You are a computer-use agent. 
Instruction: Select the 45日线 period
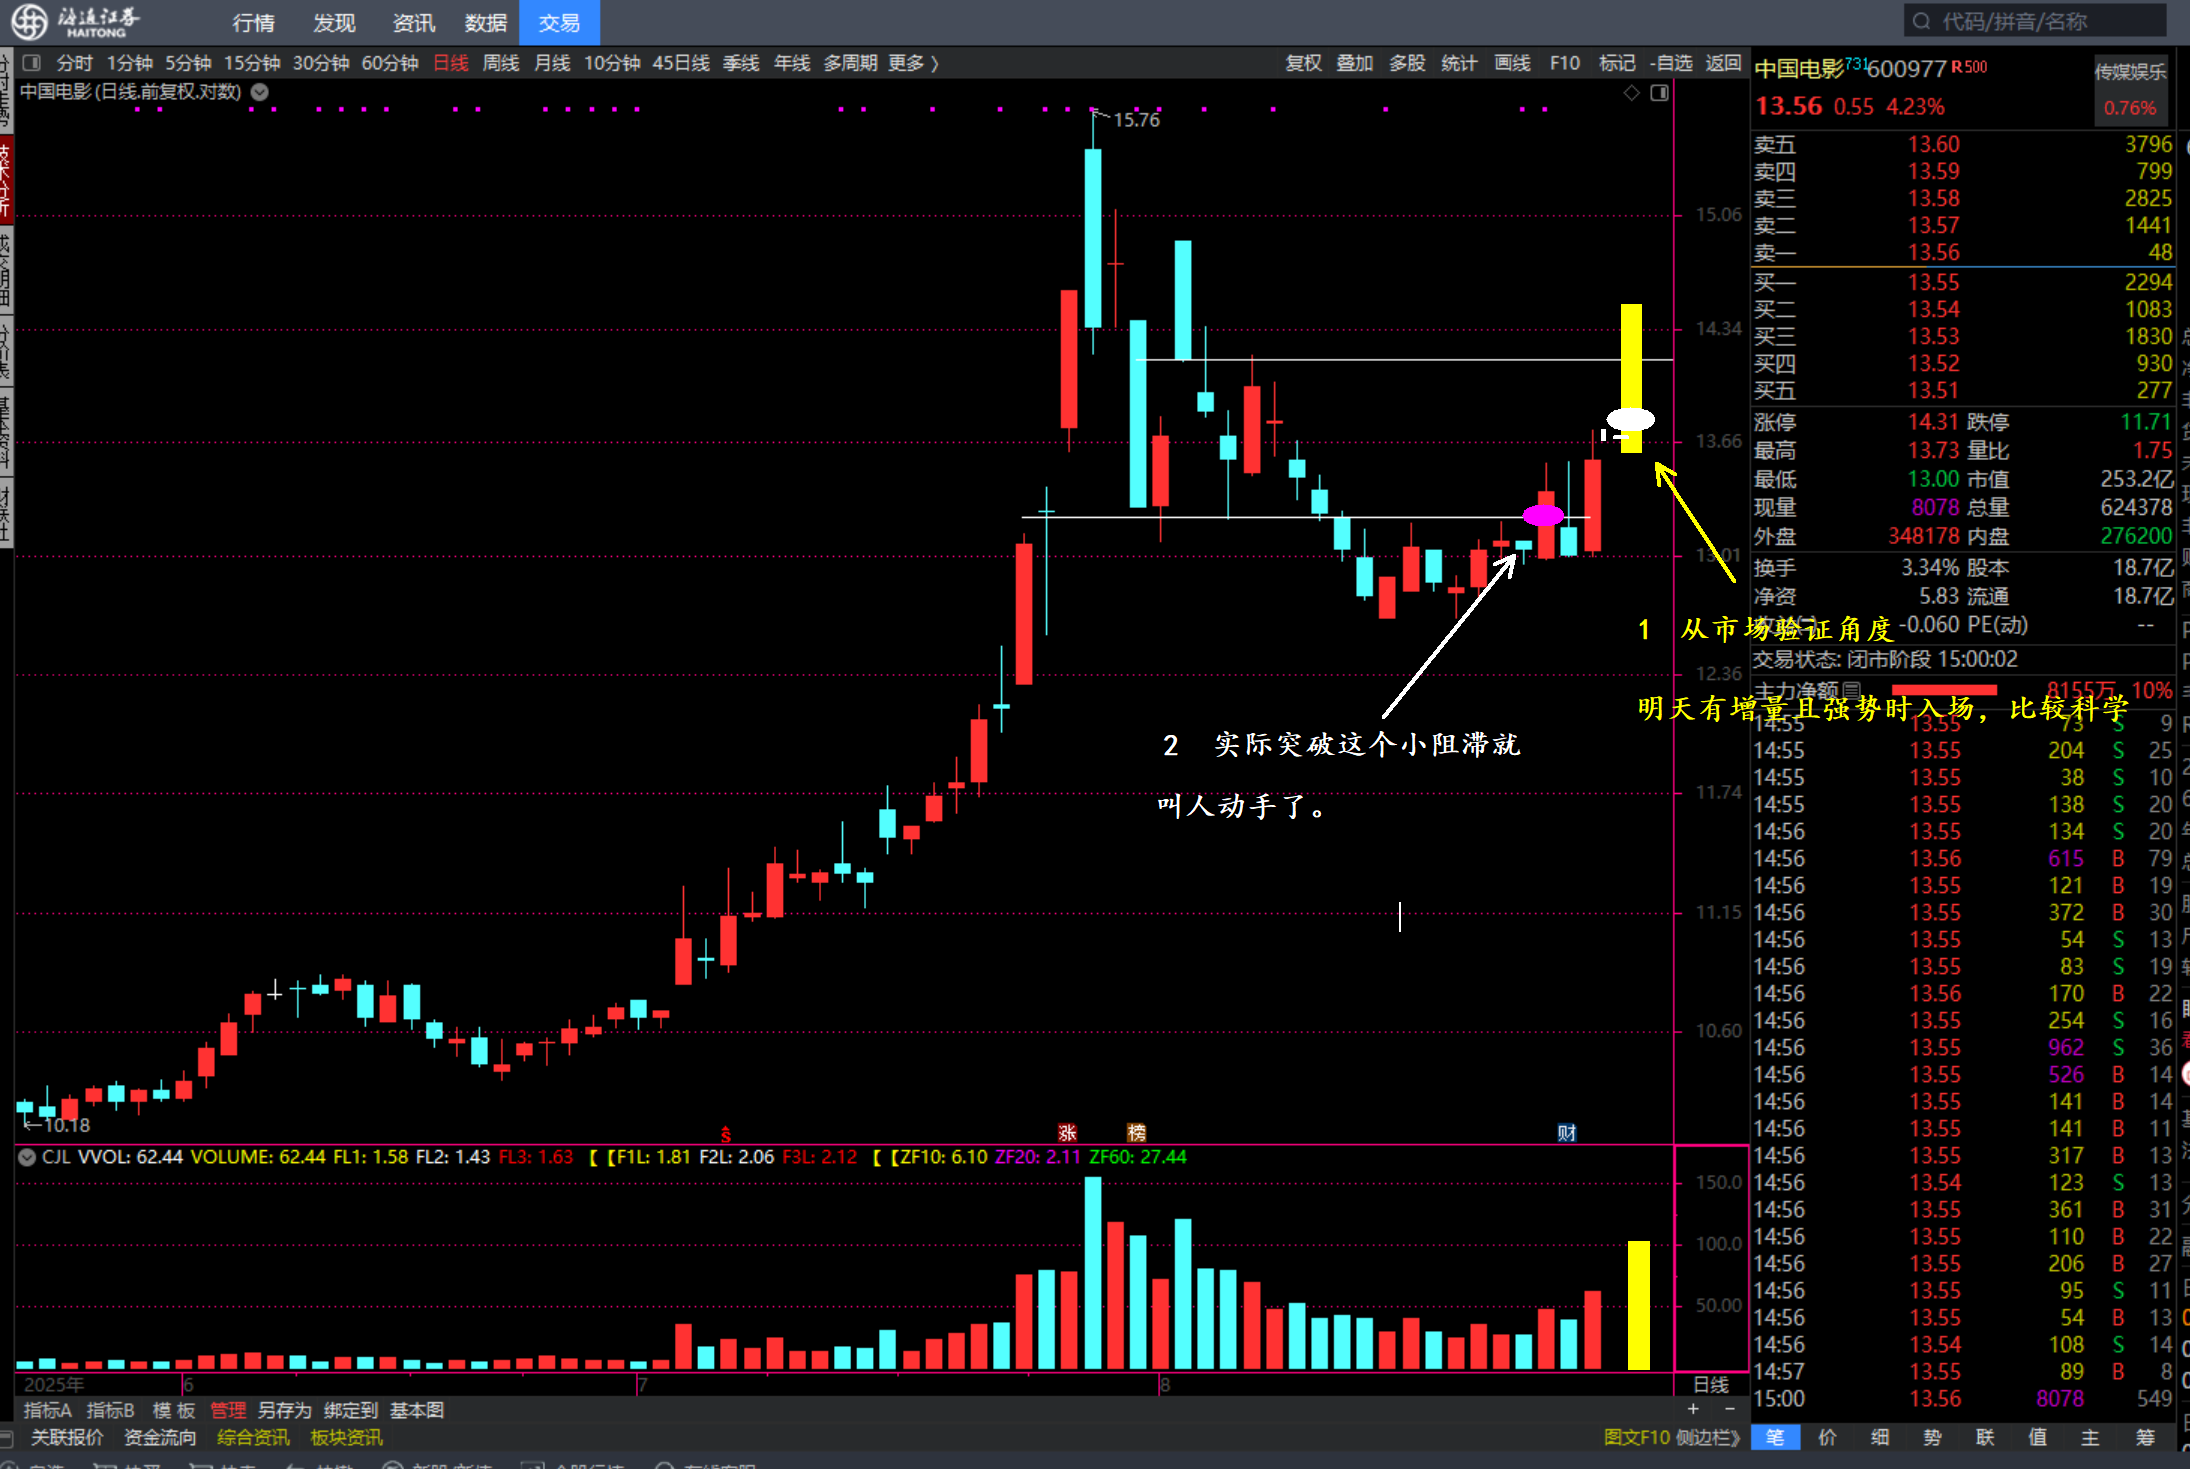[x=681, y=63]
